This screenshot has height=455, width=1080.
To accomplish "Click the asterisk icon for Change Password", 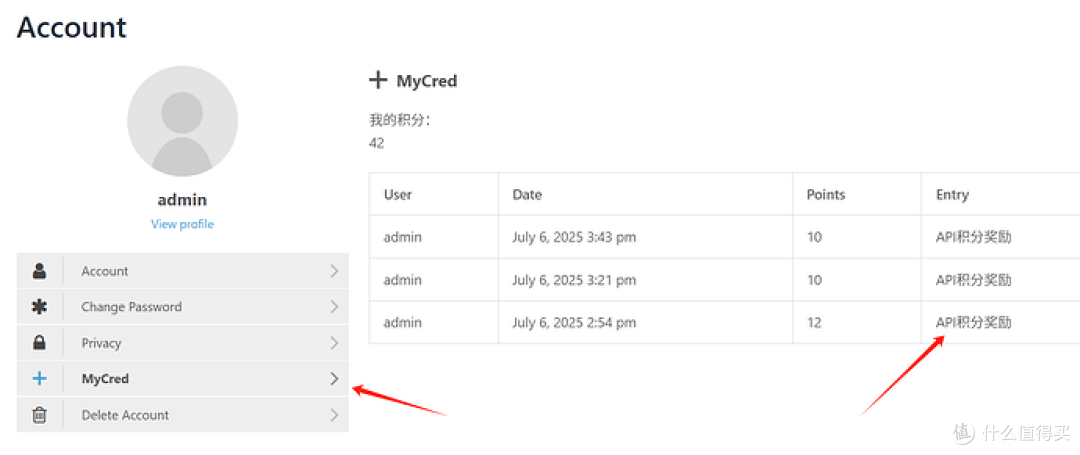I will pos(40,307).
